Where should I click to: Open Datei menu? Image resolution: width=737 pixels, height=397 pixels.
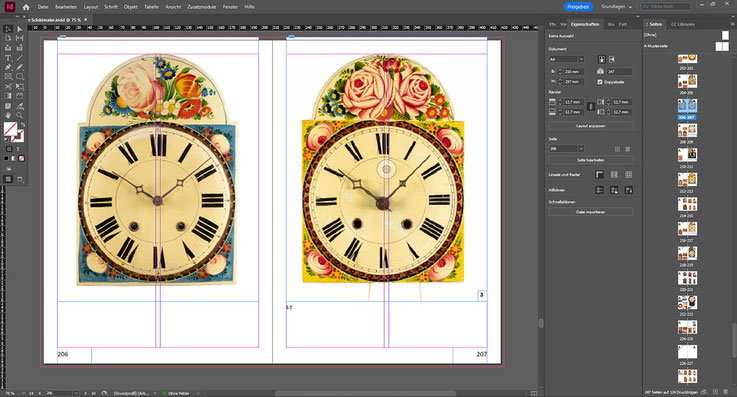coord(43,7)
